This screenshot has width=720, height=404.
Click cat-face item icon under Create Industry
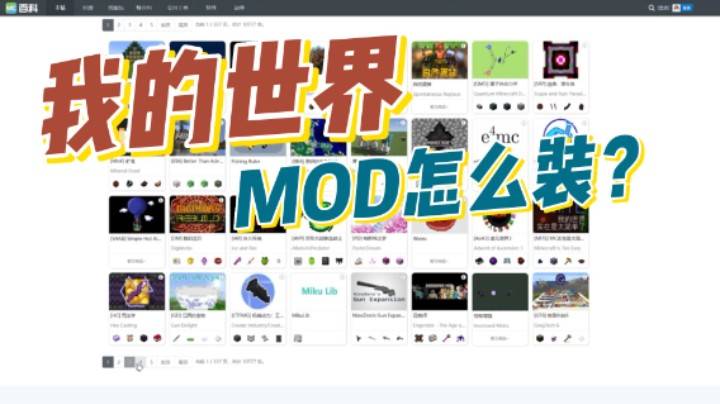[251, 338]
